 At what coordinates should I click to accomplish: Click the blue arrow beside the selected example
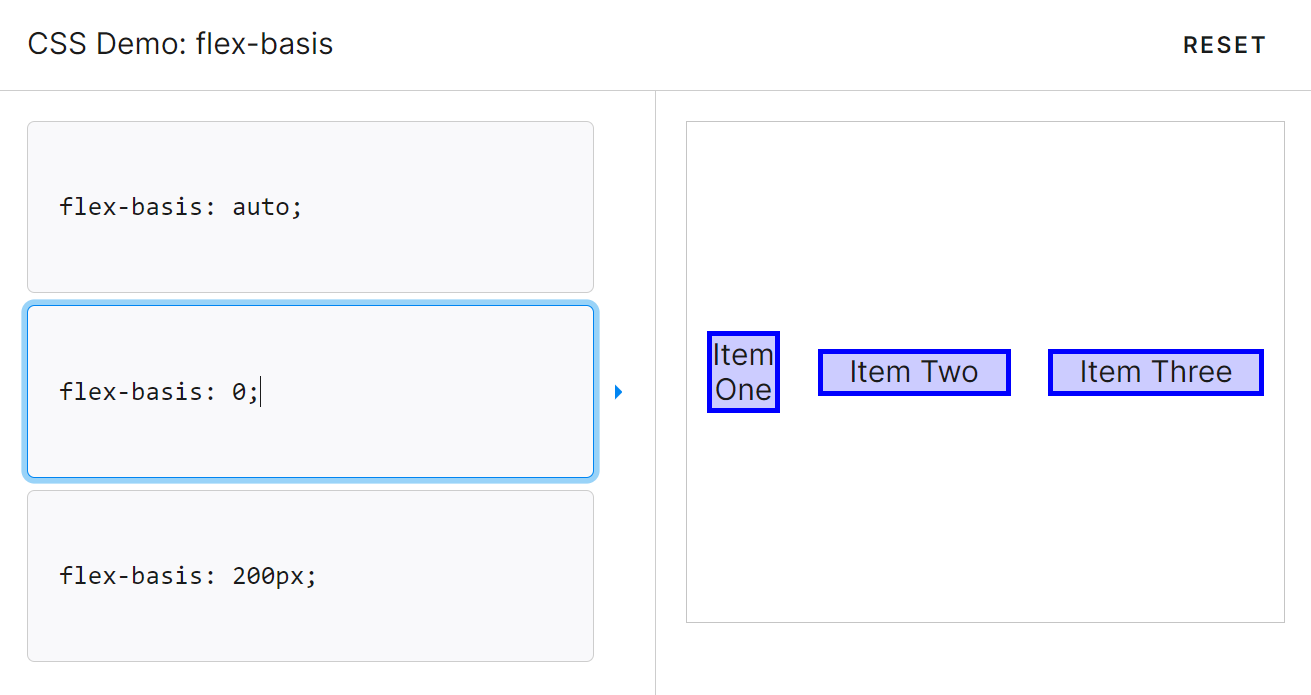[x=619, y=392]
